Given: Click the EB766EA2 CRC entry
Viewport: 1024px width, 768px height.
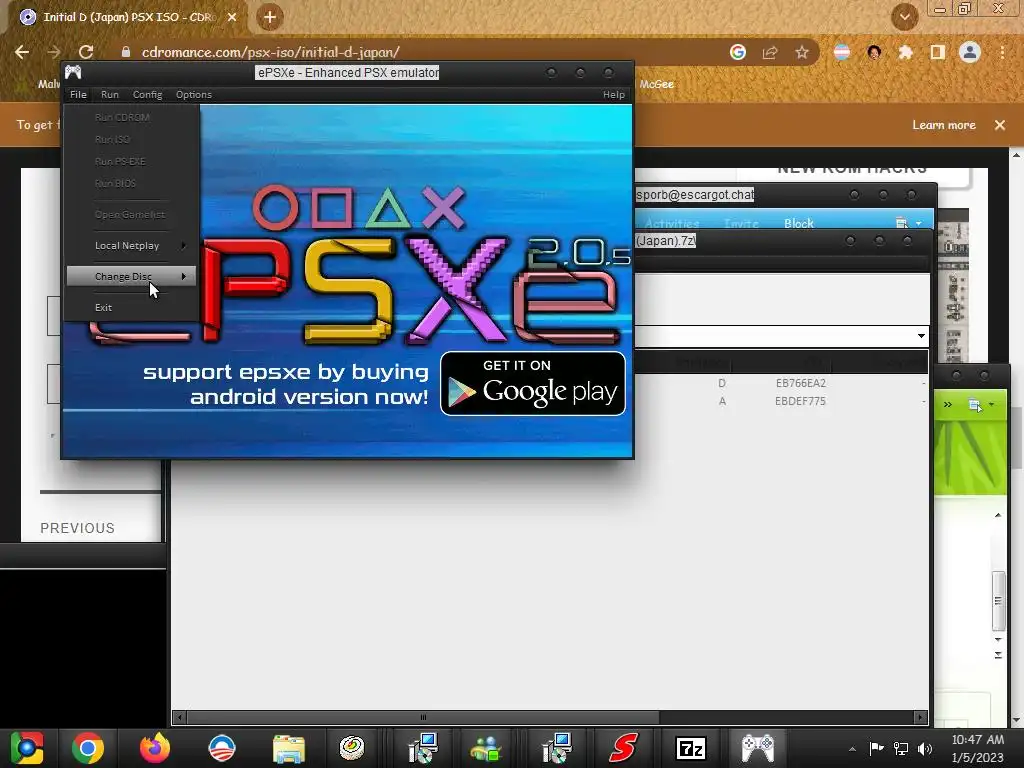Looking at the screenshot, I should (801, 383).
